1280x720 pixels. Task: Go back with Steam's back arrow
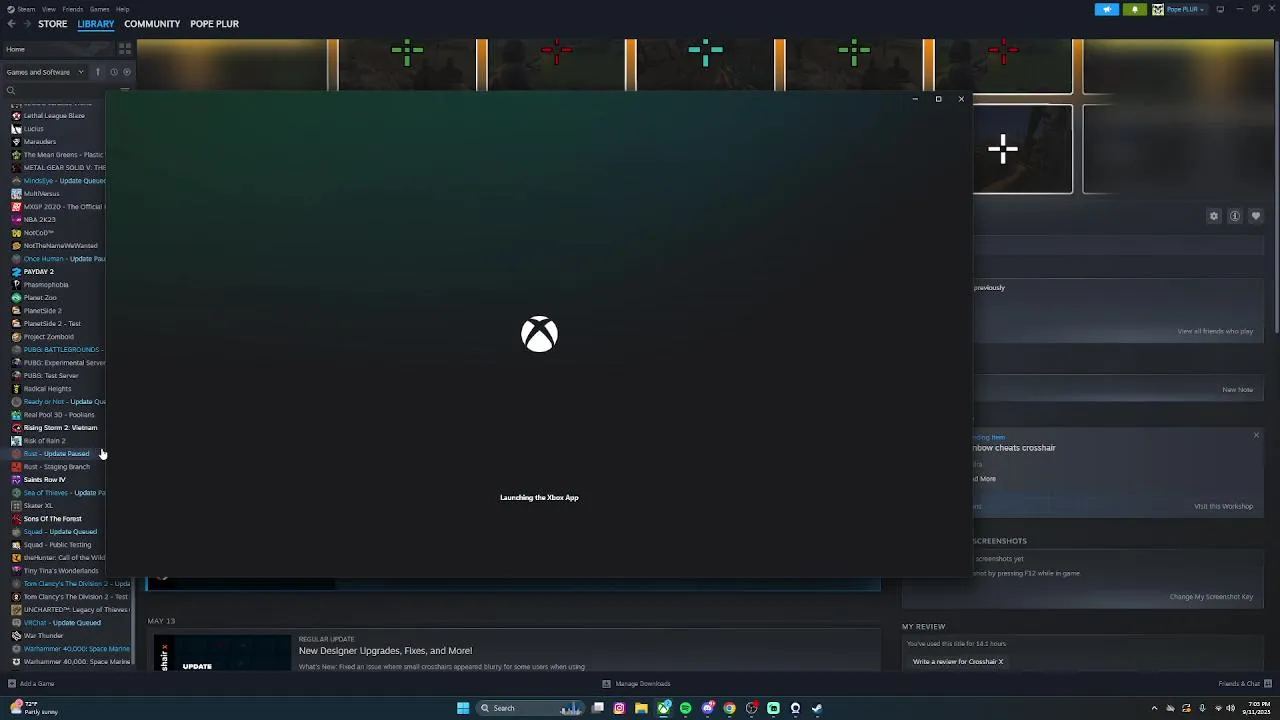[x=10, y=24]
